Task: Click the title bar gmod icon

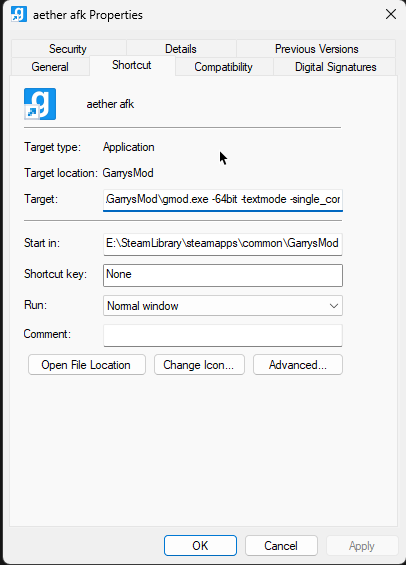Action: coord(19,14)
